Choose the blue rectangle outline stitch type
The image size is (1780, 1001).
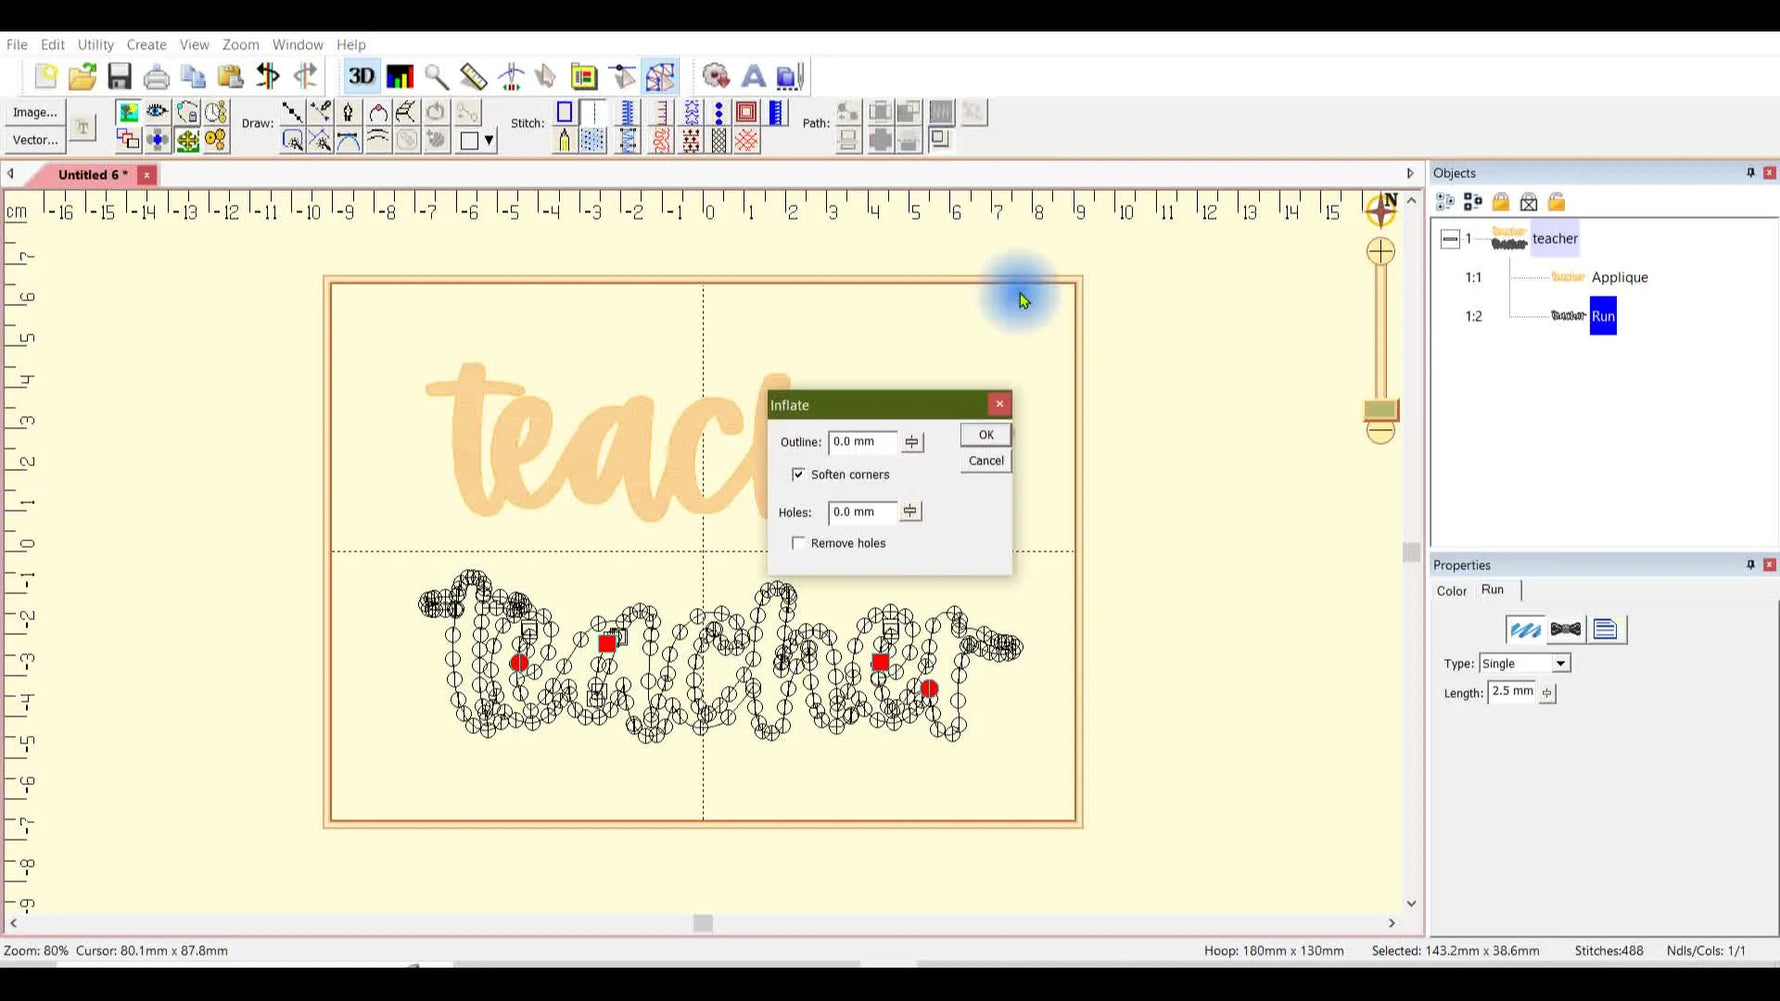pos(565,112)
